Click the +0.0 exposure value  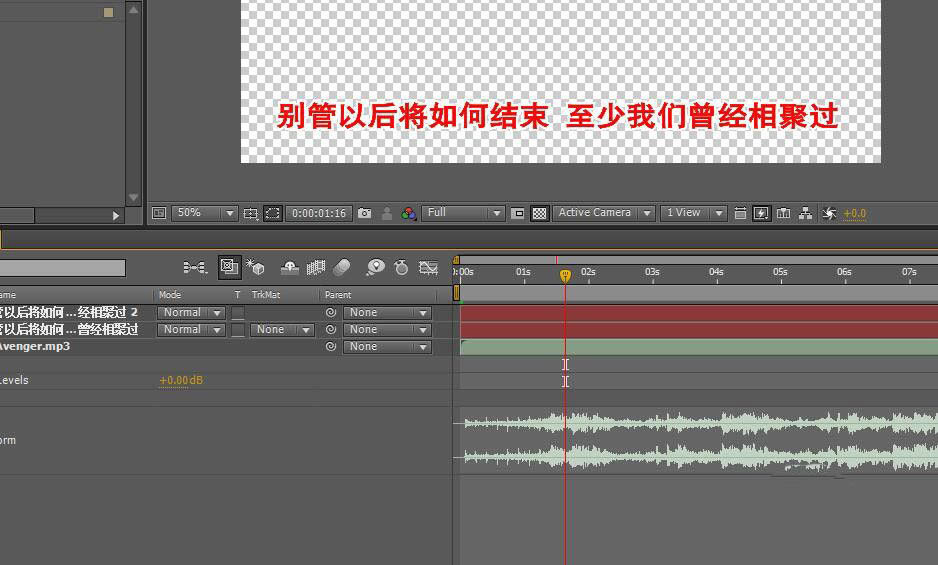click(855, 214)
